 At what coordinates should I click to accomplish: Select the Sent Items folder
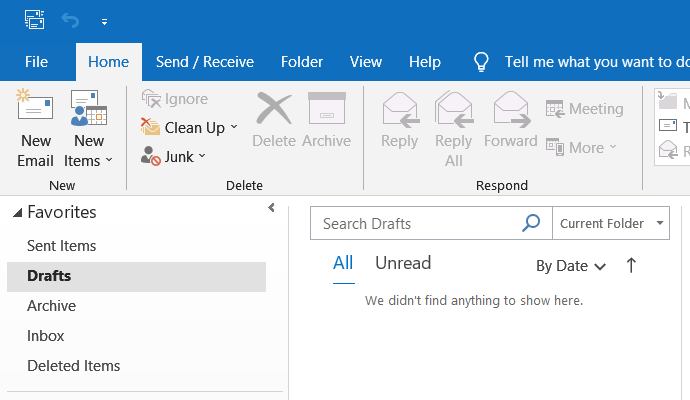[x=62, y=246]
